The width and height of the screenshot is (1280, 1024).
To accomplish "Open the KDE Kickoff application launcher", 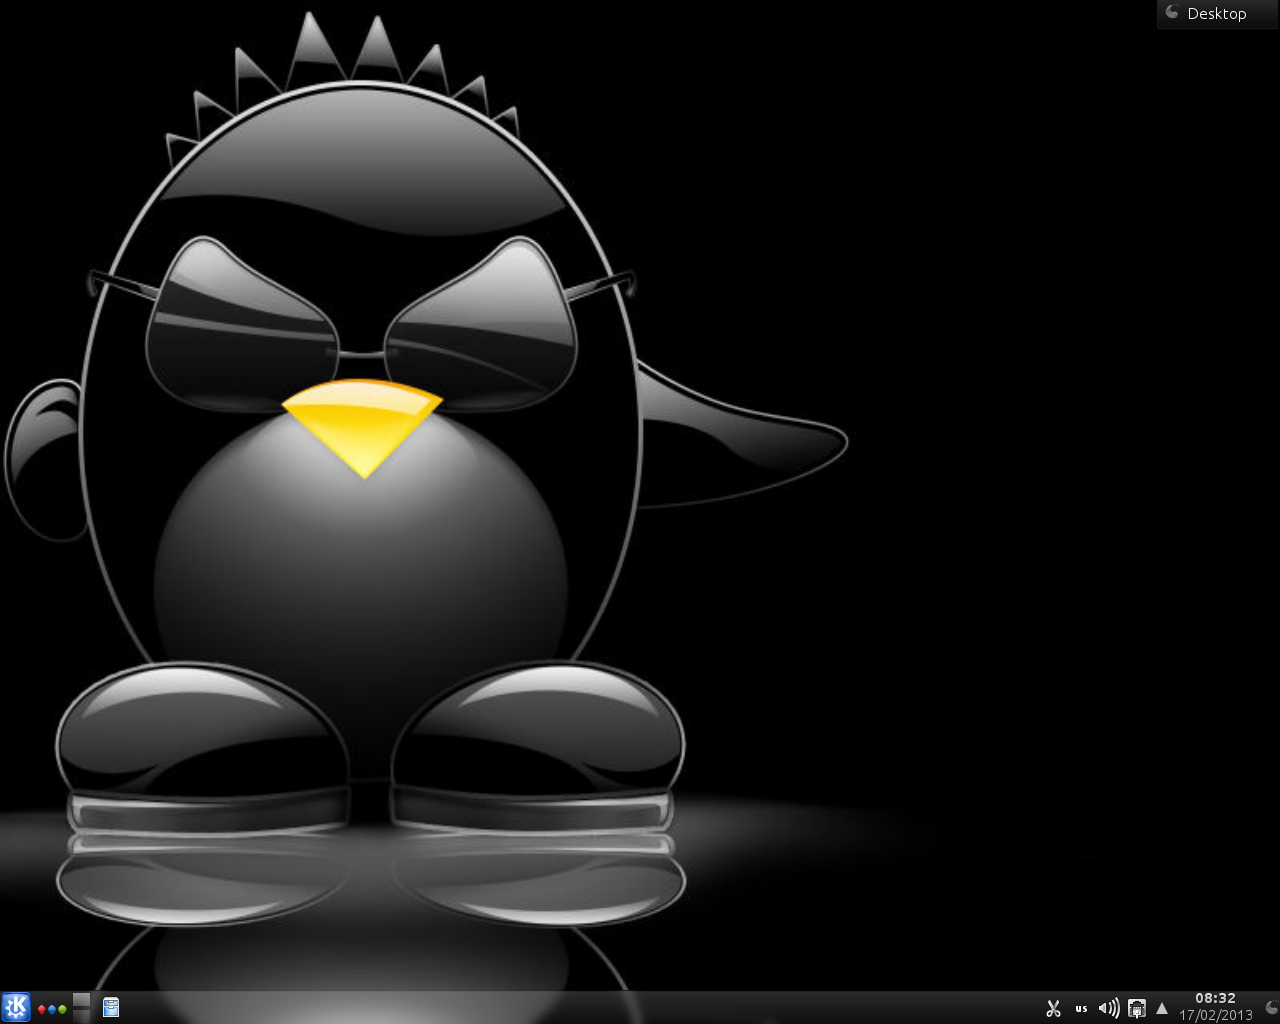I will point(16,1007).
